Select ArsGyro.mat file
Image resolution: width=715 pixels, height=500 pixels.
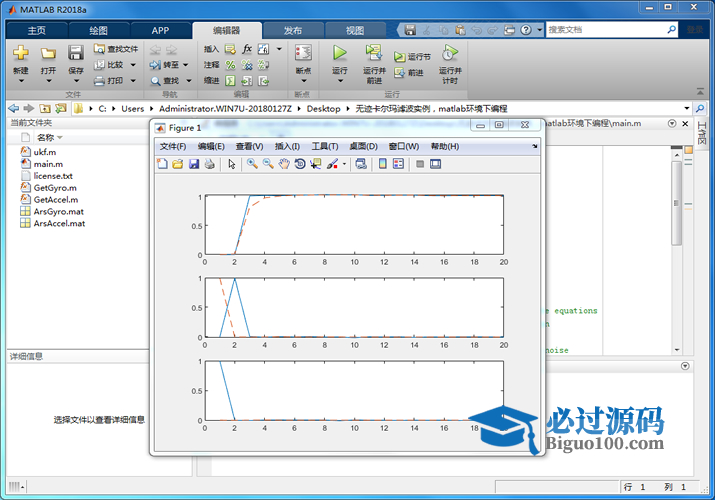58,211
